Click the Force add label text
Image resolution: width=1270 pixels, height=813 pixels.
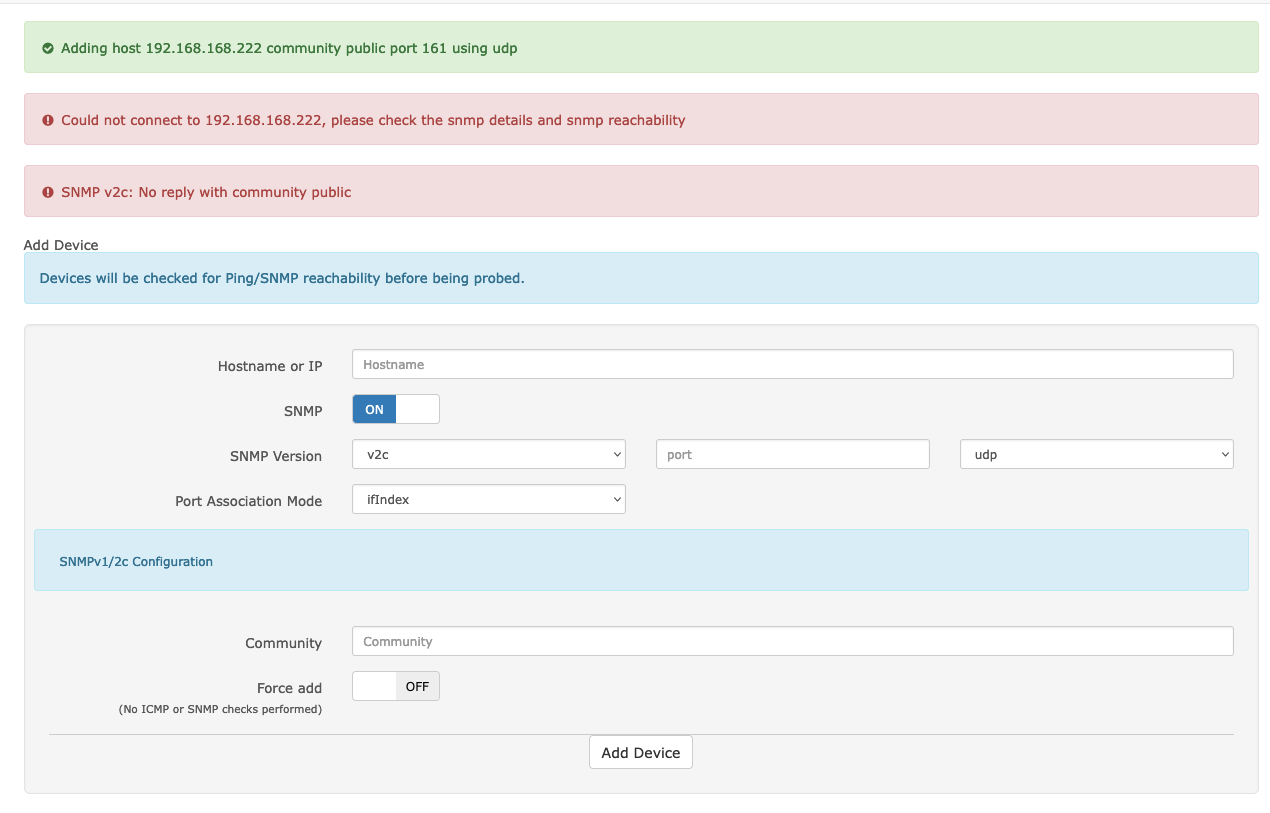pos(291,688)
